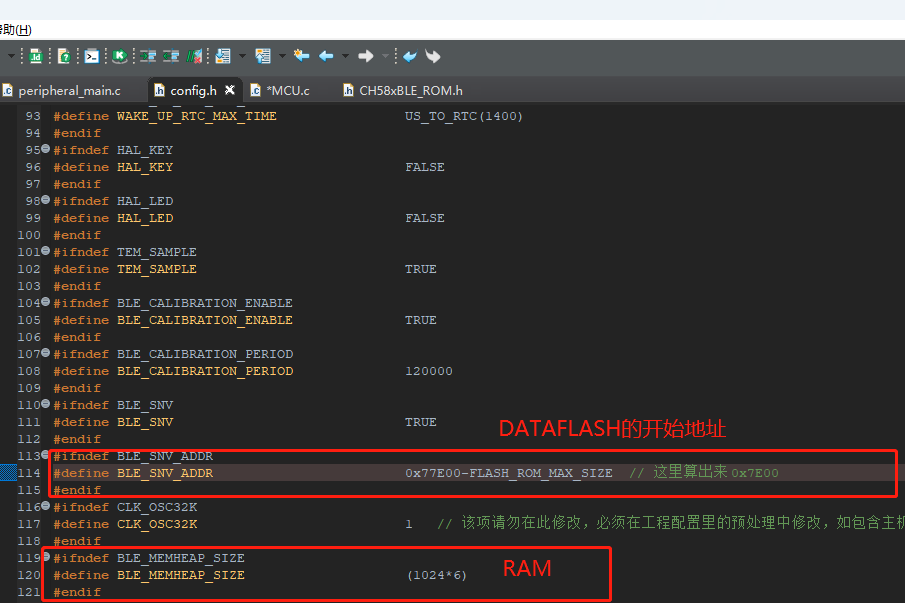Open the next annotation dropdown arrow
Screen dimensions: 905x603
pos(242,56)
